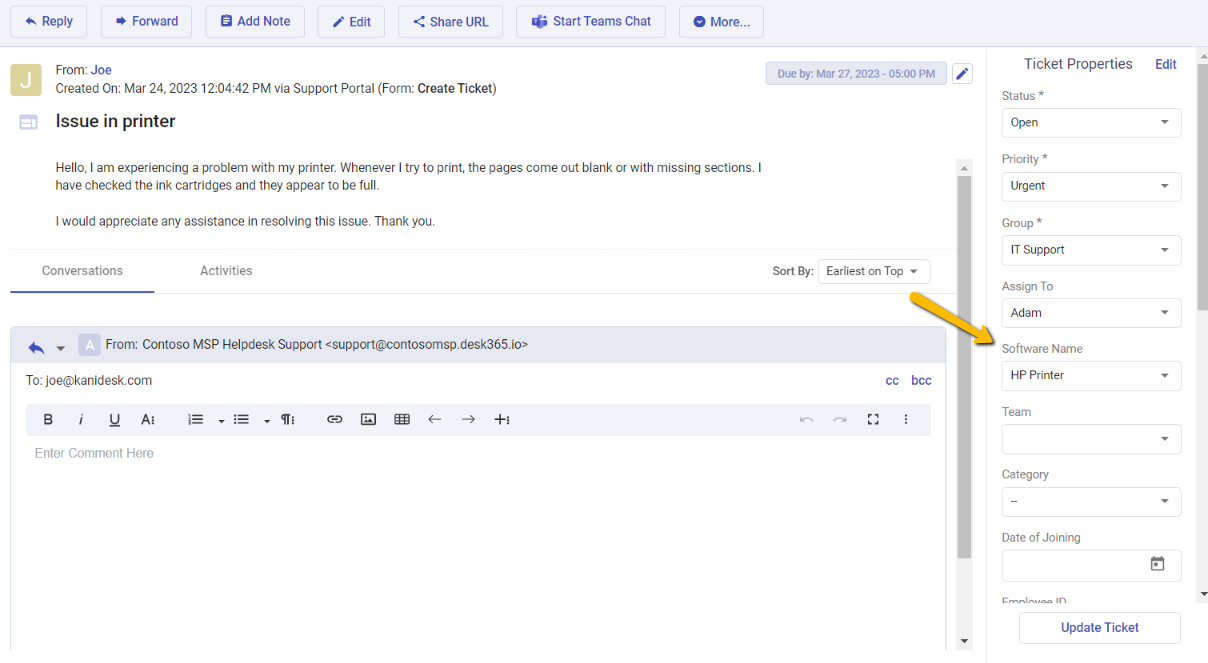Expand the Priority dropdown set to Urgent
The width and height of the screenshot is (1208, 663).
[1091, 186]
